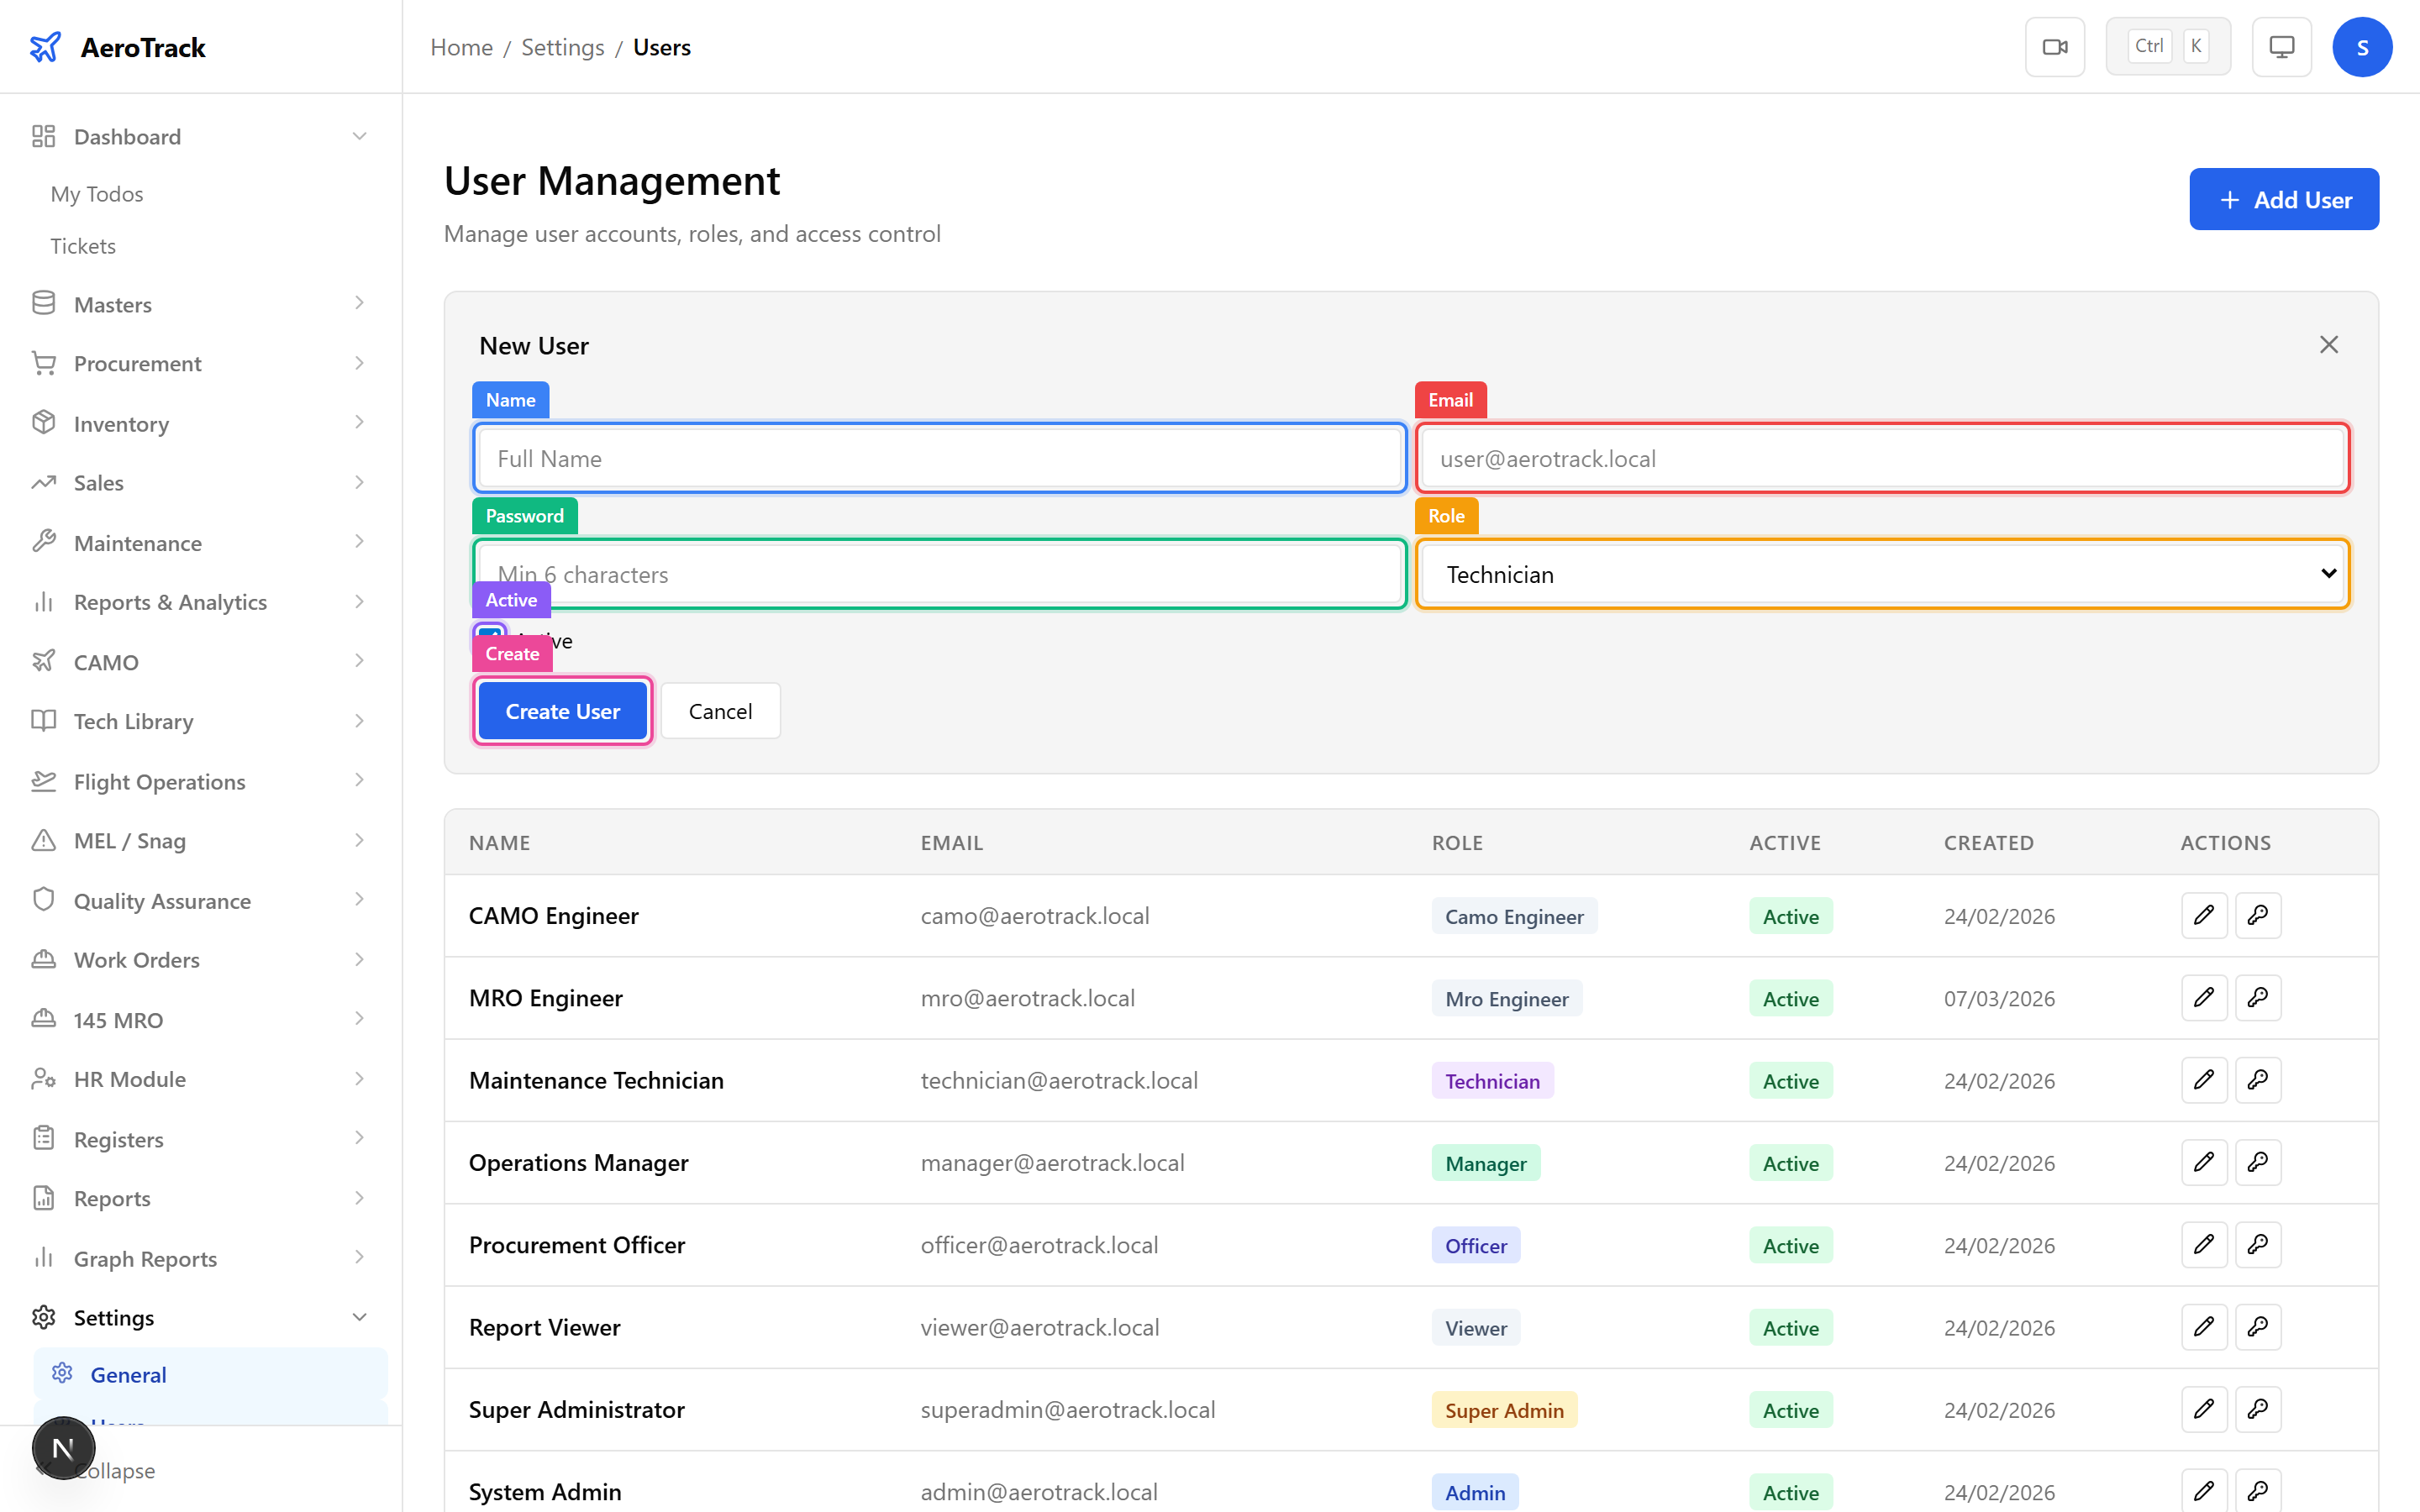
Task: Click the monitor screen-share icon in top bar
Action: point(2280,46)
